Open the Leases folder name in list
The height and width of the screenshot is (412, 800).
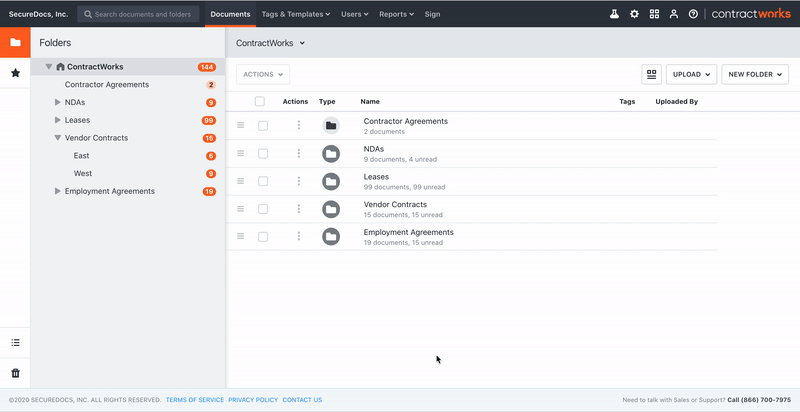coord(376,177)
